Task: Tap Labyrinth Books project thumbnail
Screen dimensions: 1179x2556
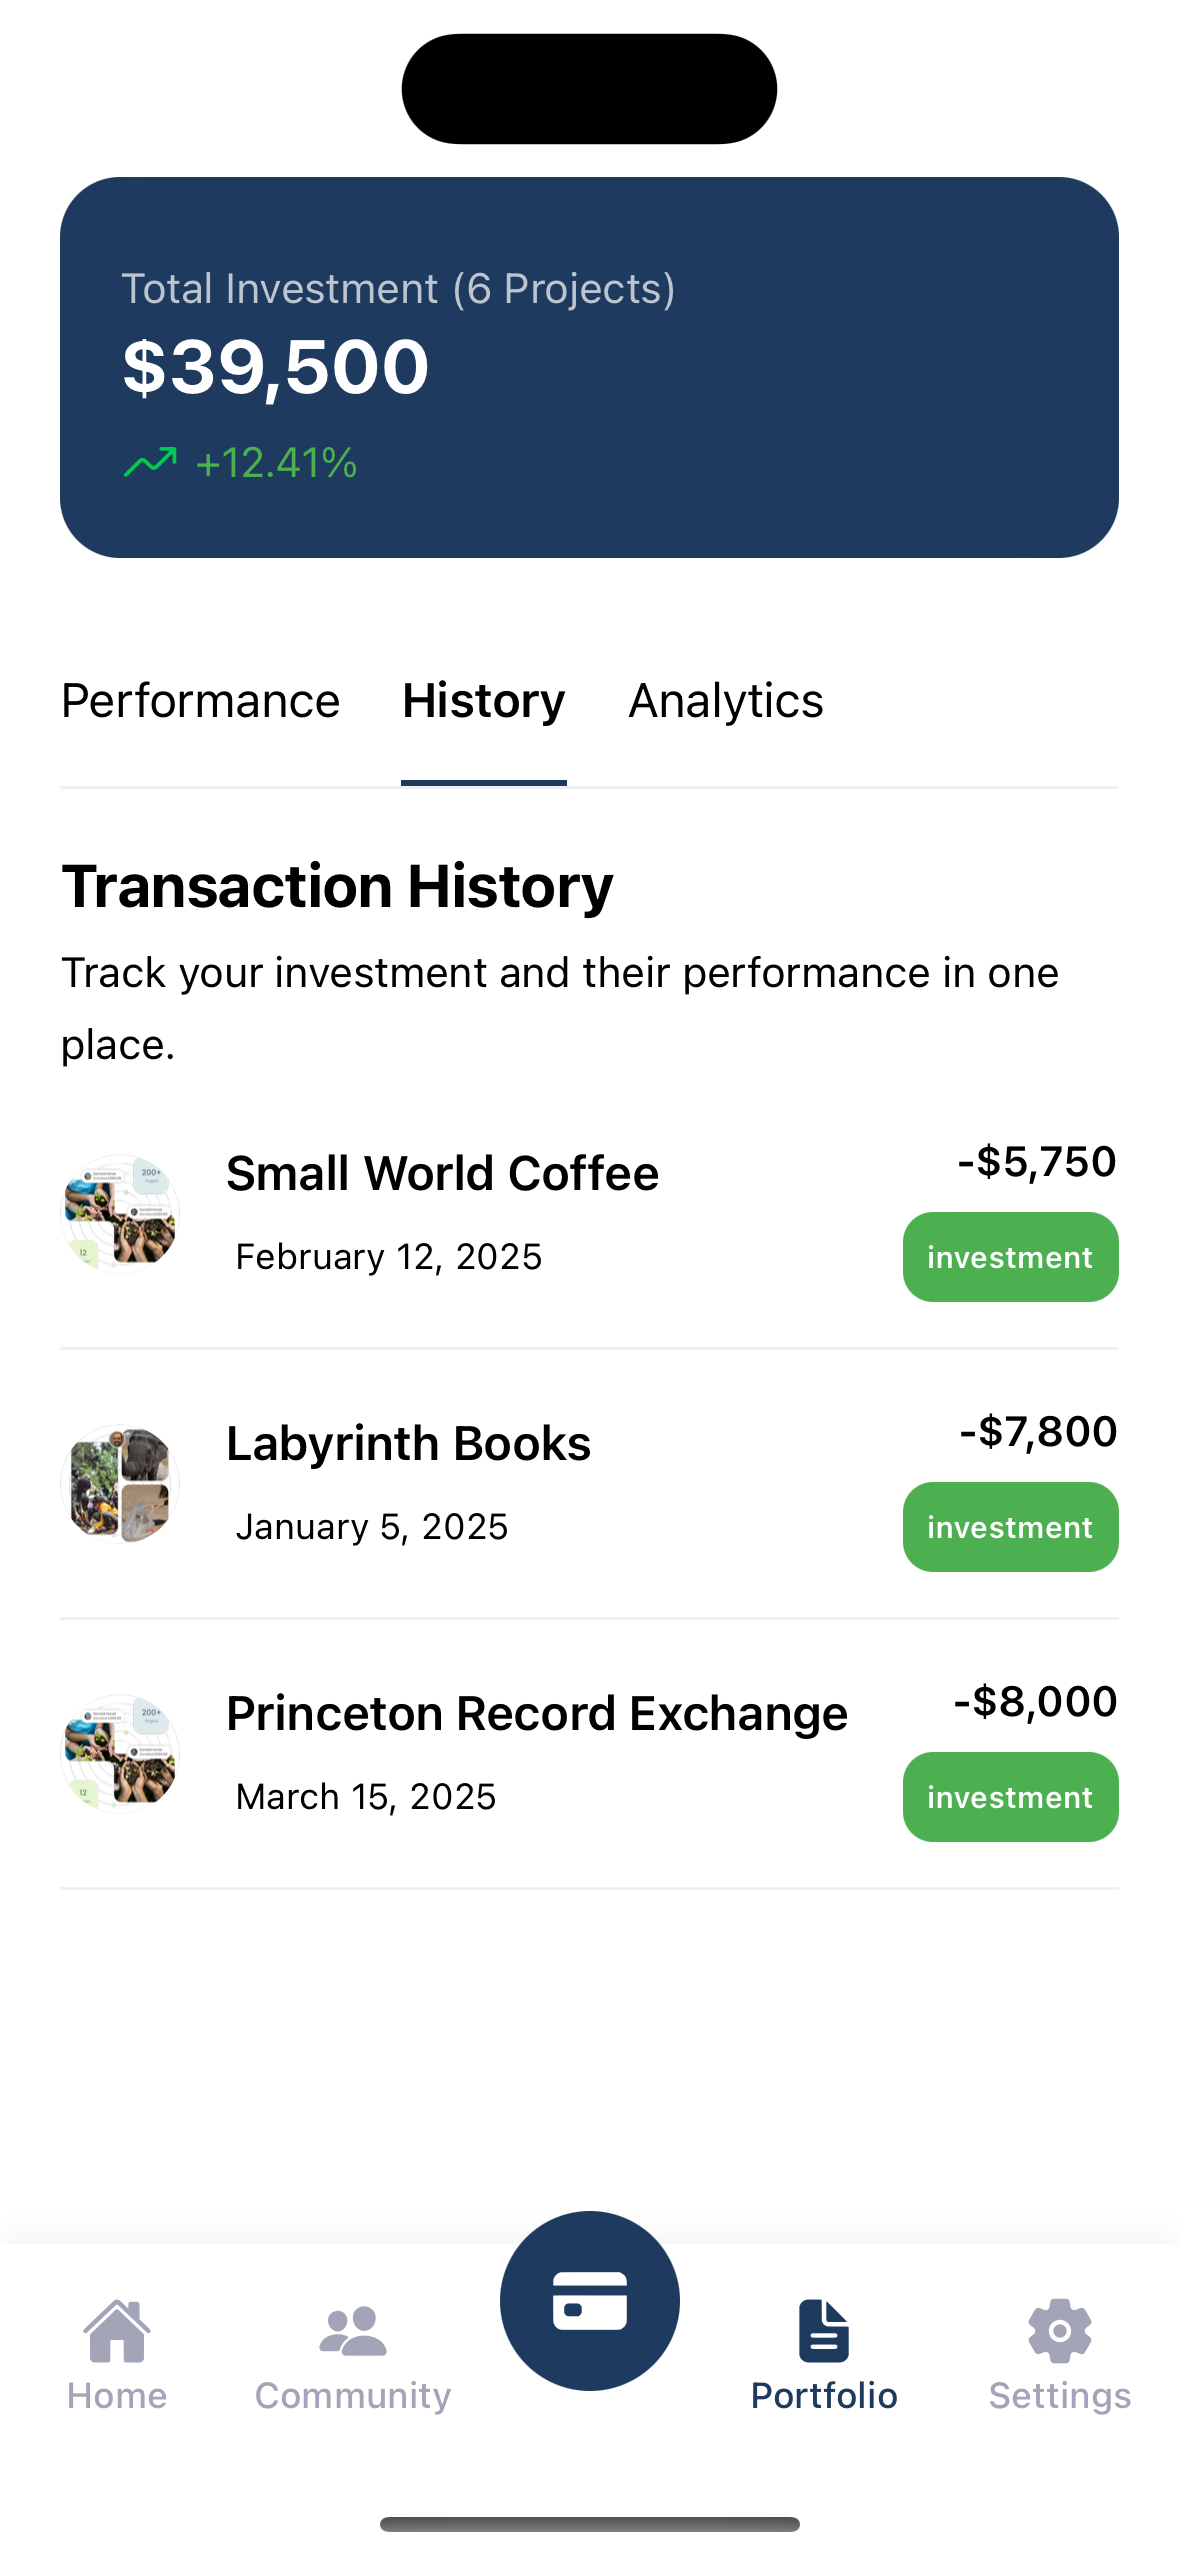Action: (120, 1483)
